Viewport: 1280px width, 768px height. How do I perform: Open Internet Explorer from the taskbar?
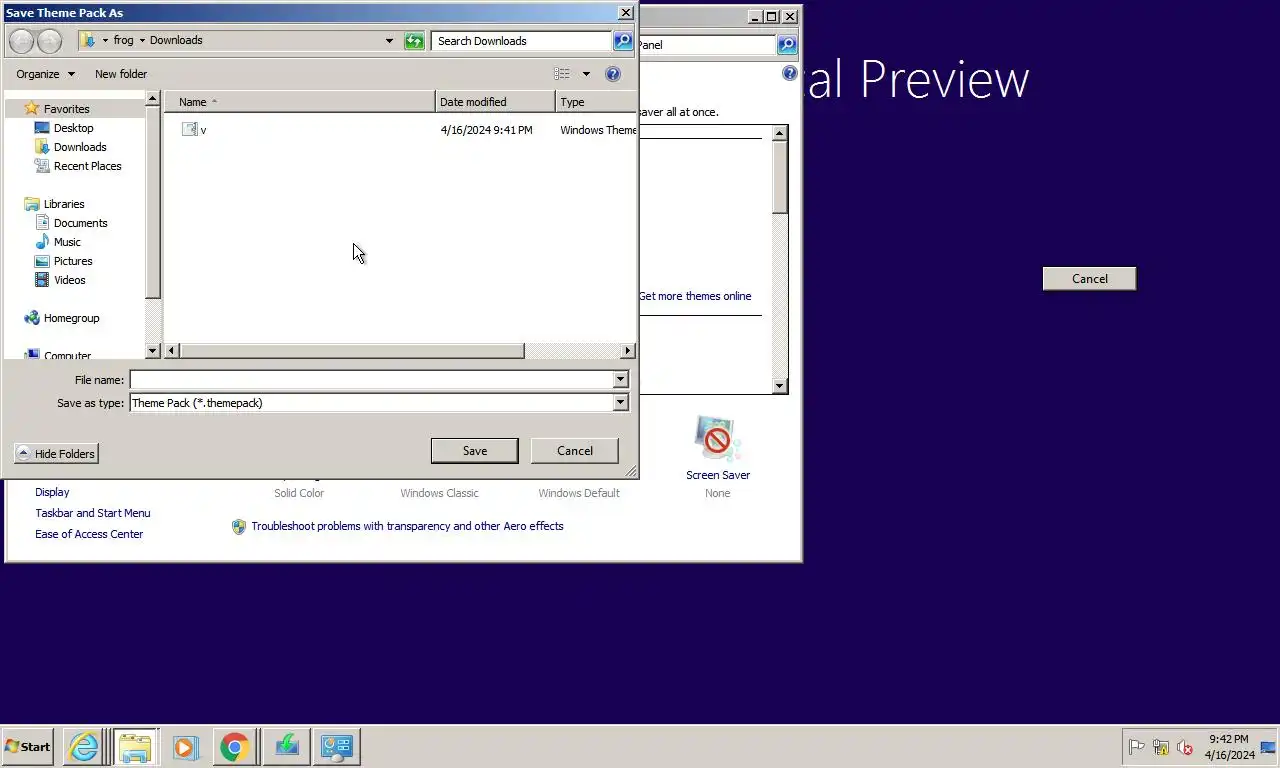coord(84,747)
